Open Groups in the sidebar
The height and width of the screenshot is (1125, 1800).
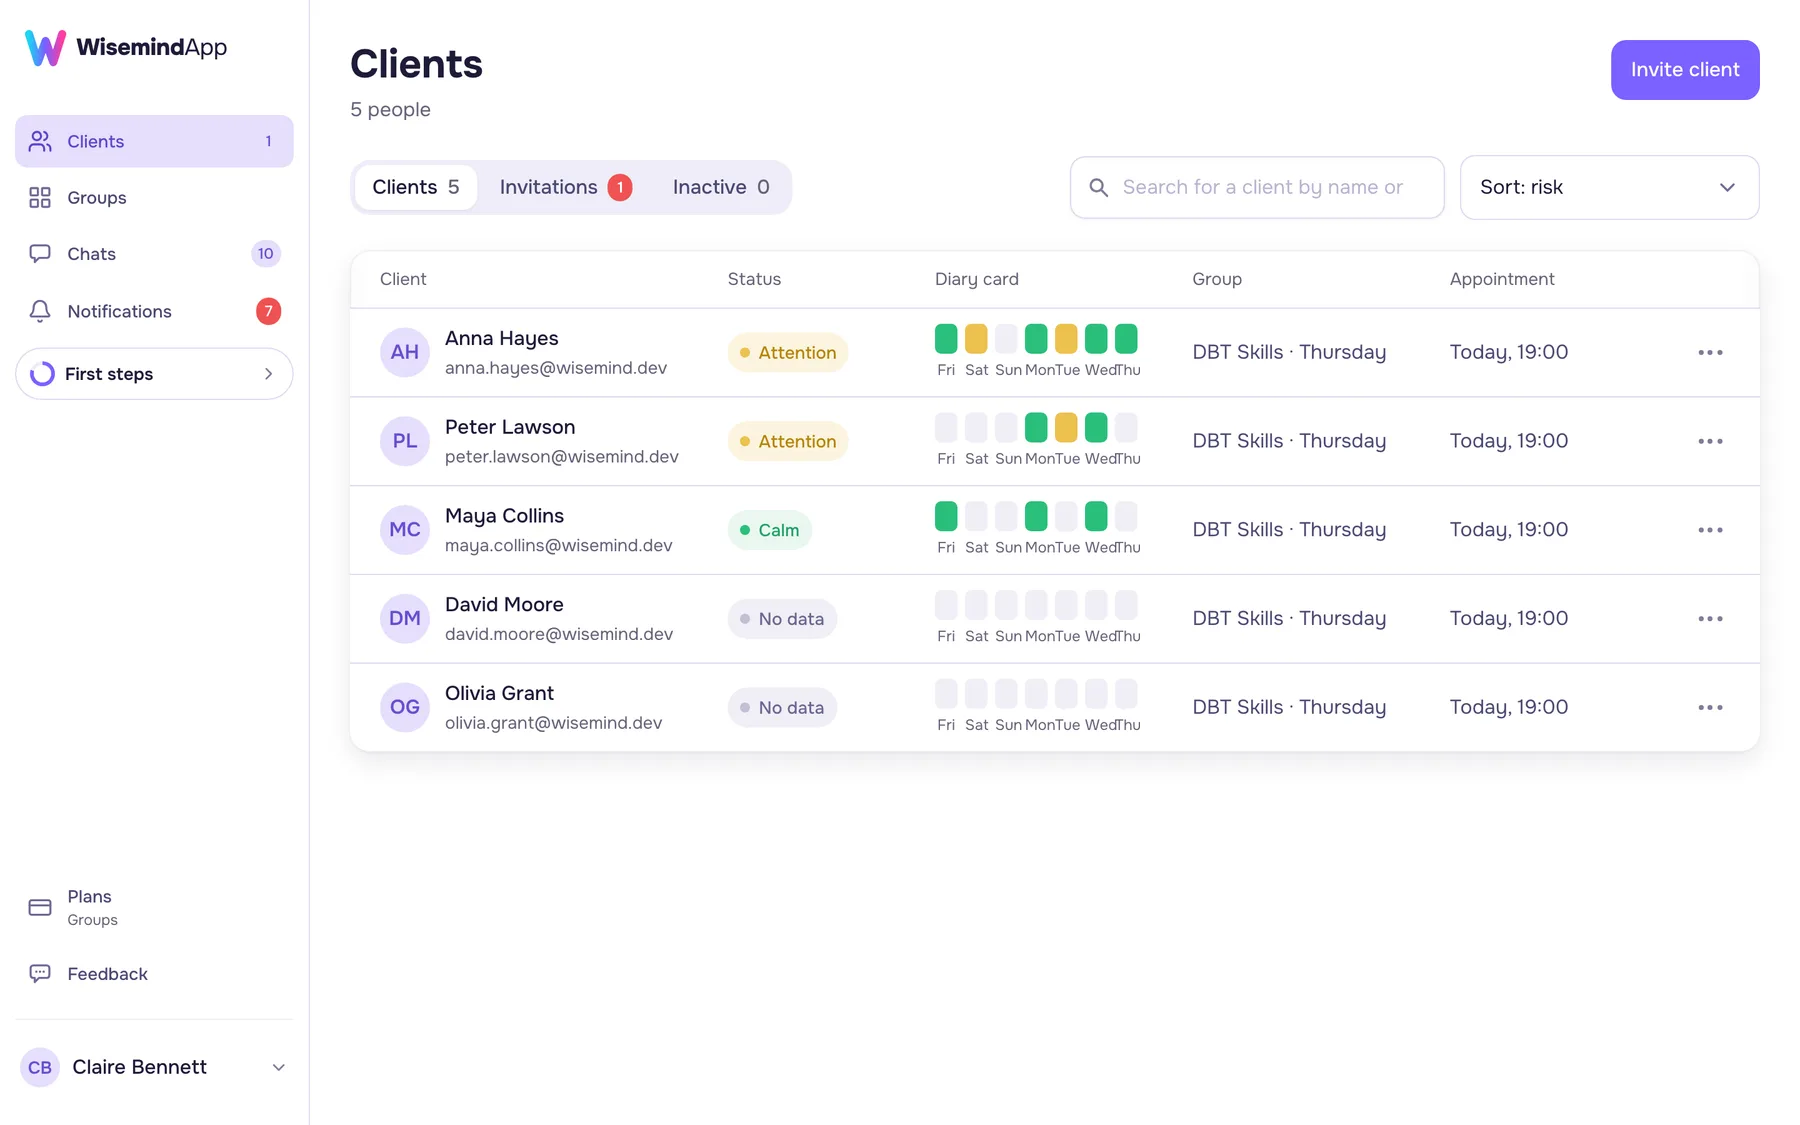point(154,198)
